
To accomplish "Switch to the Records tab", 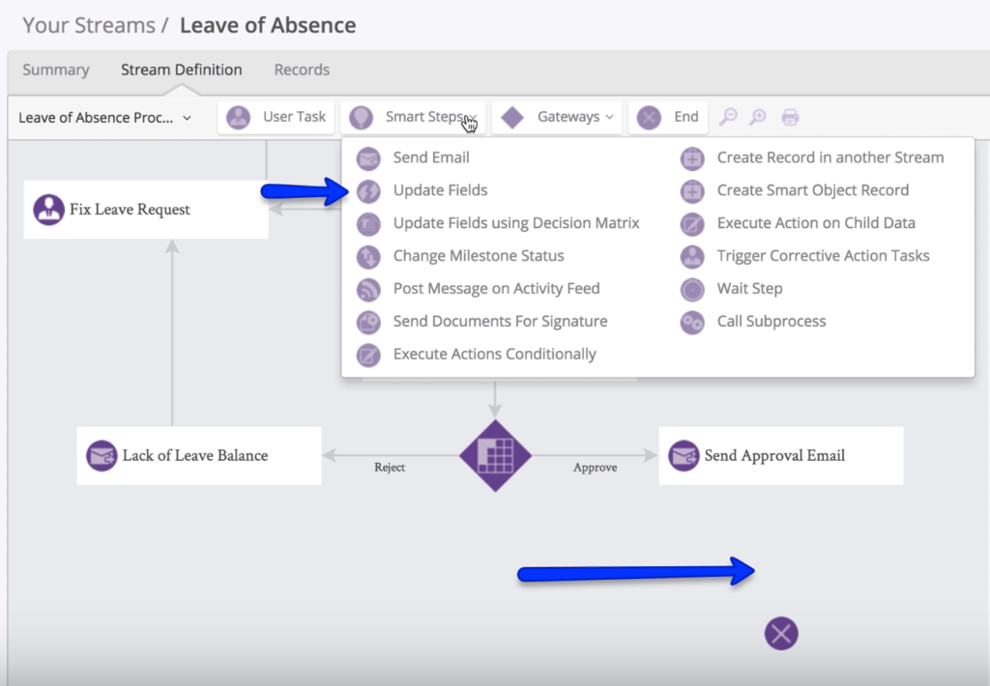I will click(x=301, y=69).
